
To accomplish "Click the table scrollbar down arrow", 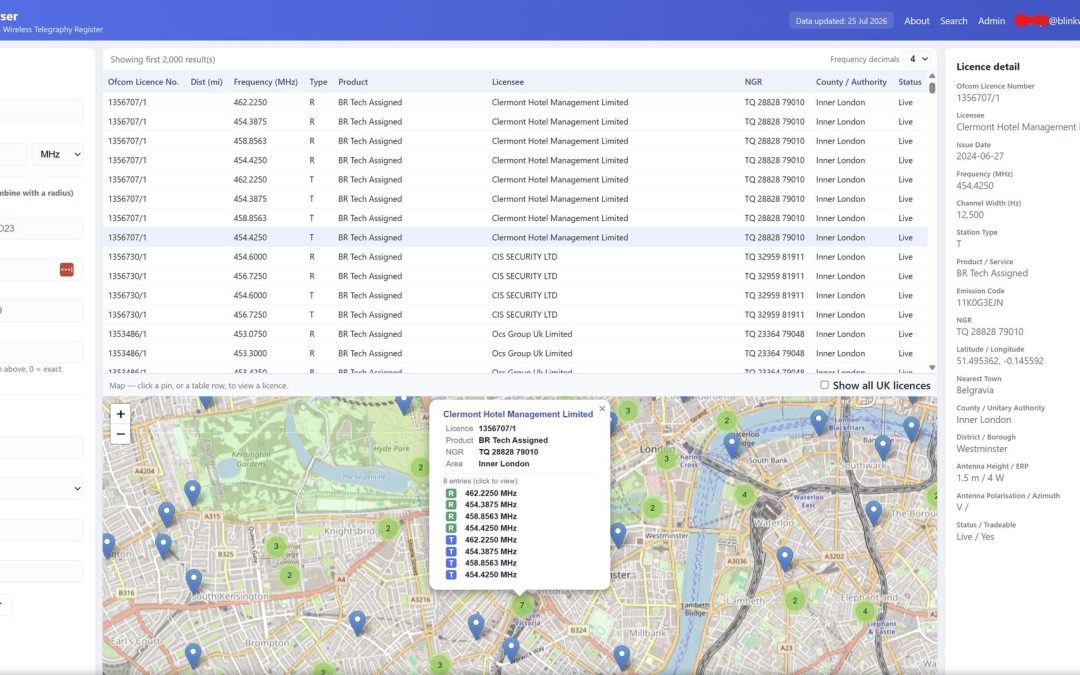I will 932,368.
